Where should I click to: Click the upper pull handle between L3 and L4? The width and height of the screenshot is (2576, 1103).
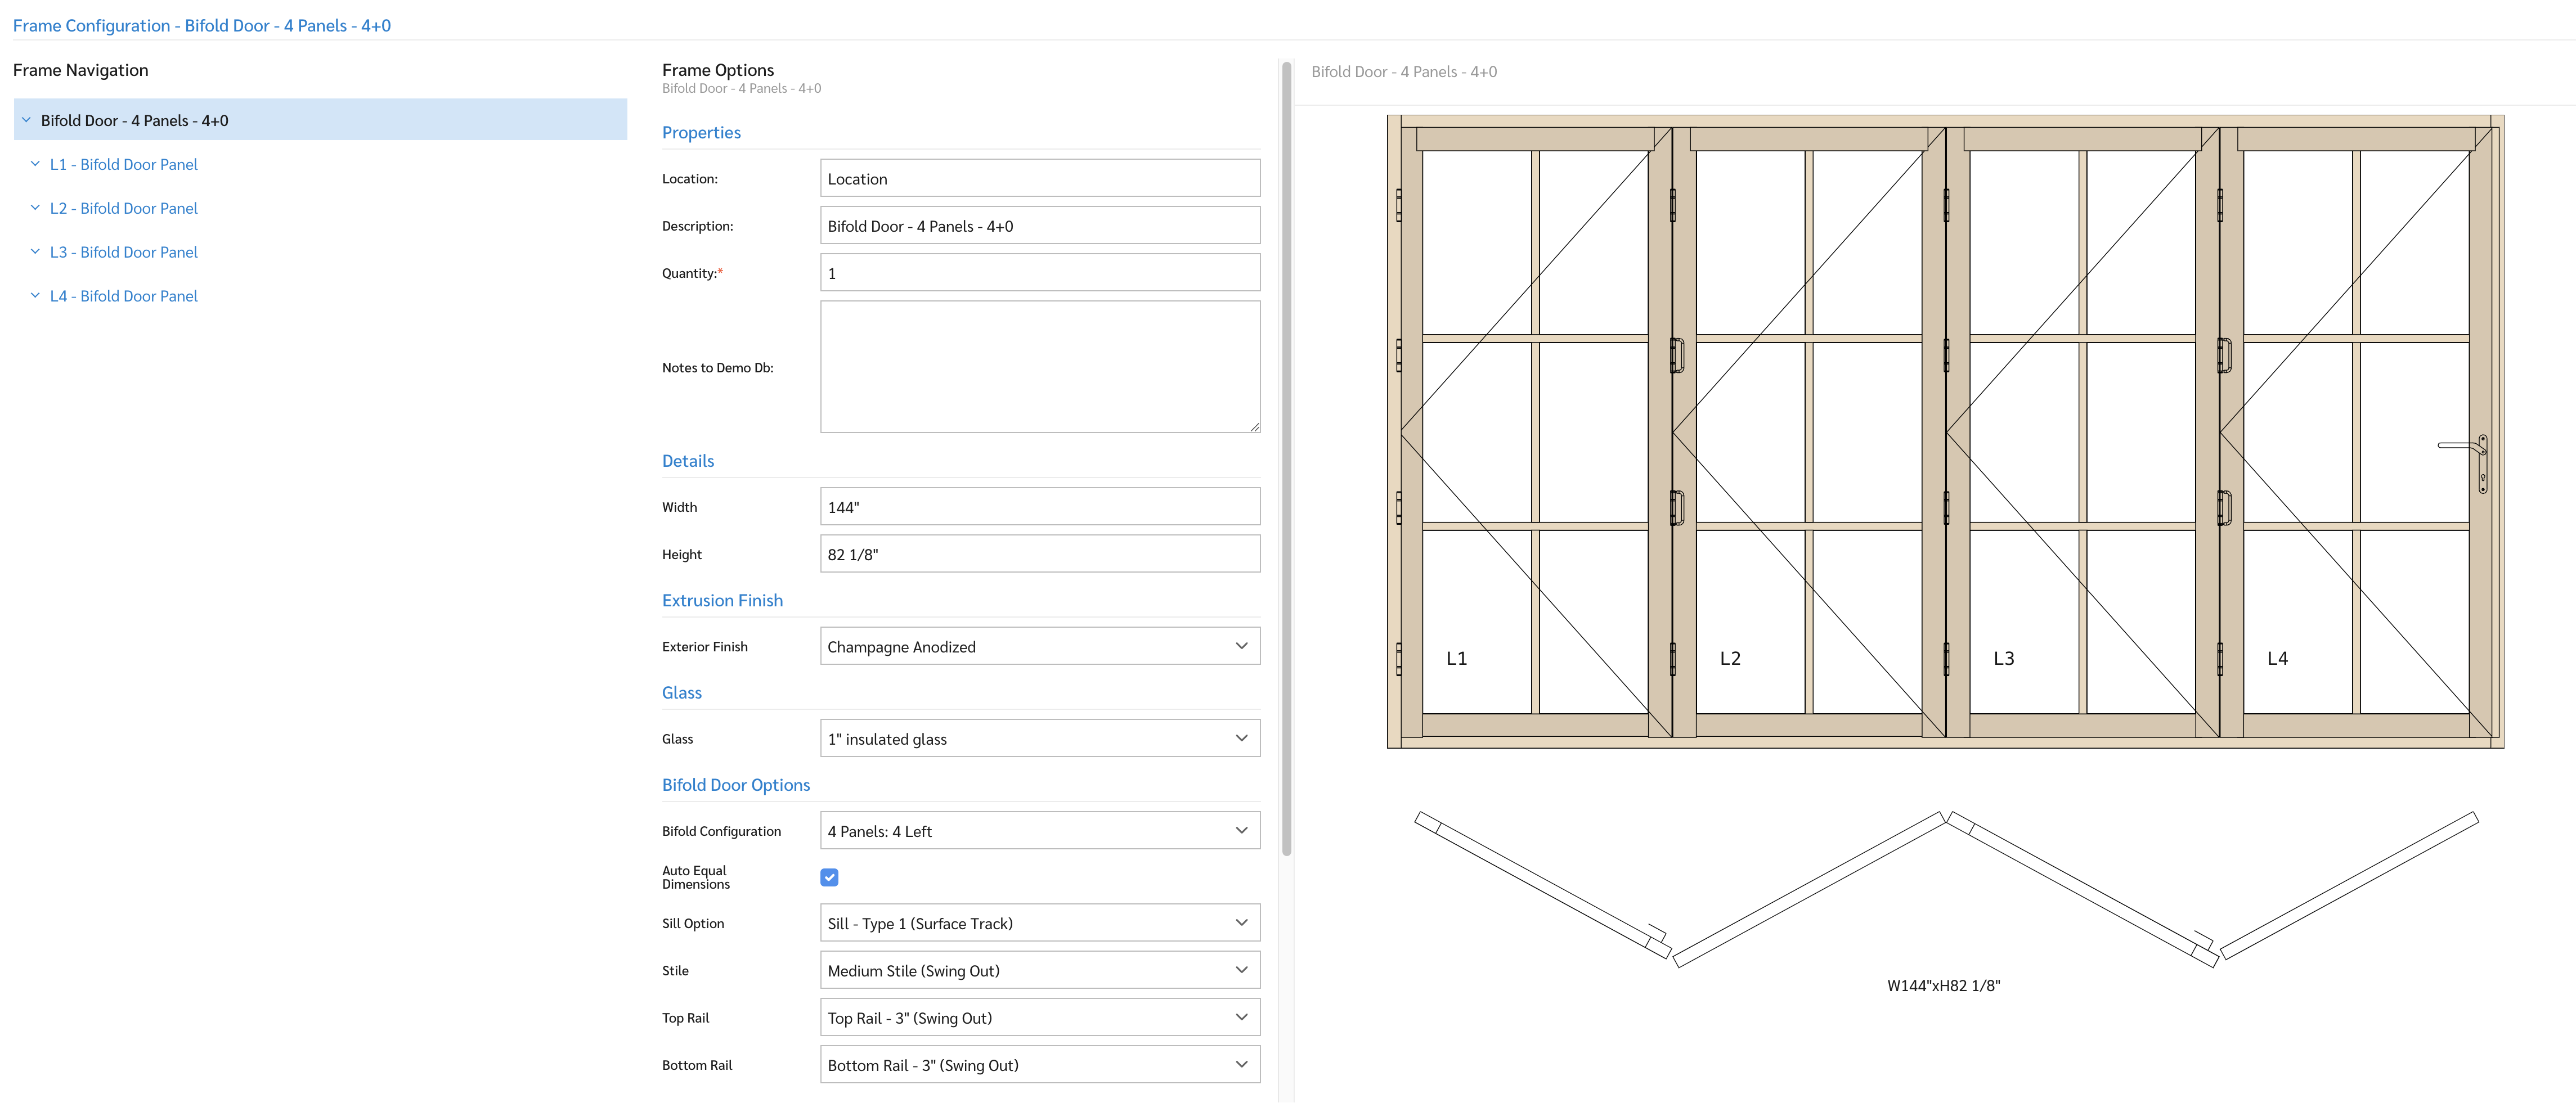tap(2224, 355)
